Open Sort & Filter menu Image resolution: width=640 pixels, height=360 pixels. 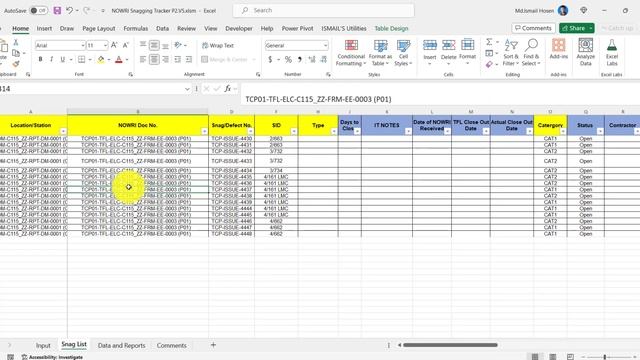coord(511,53)
